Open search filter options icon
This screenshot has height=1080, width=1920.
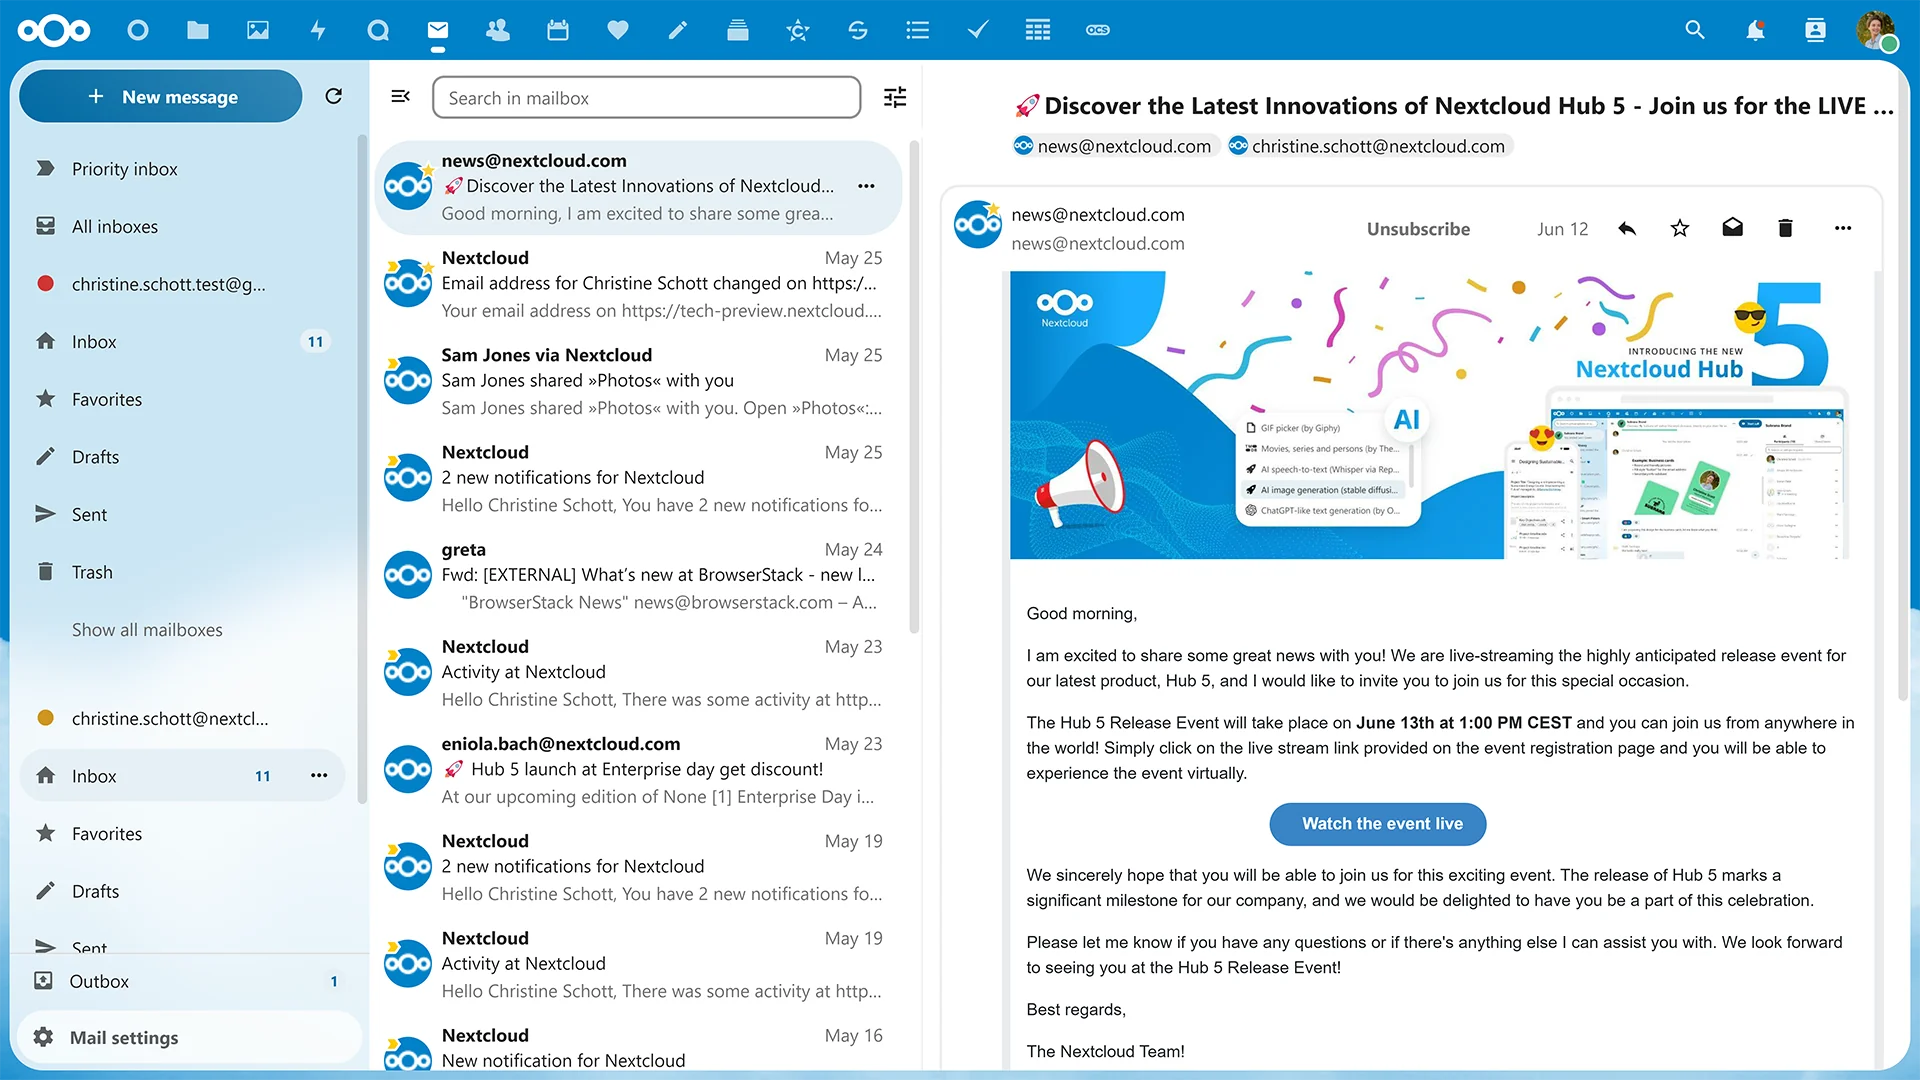click(895, 97)
